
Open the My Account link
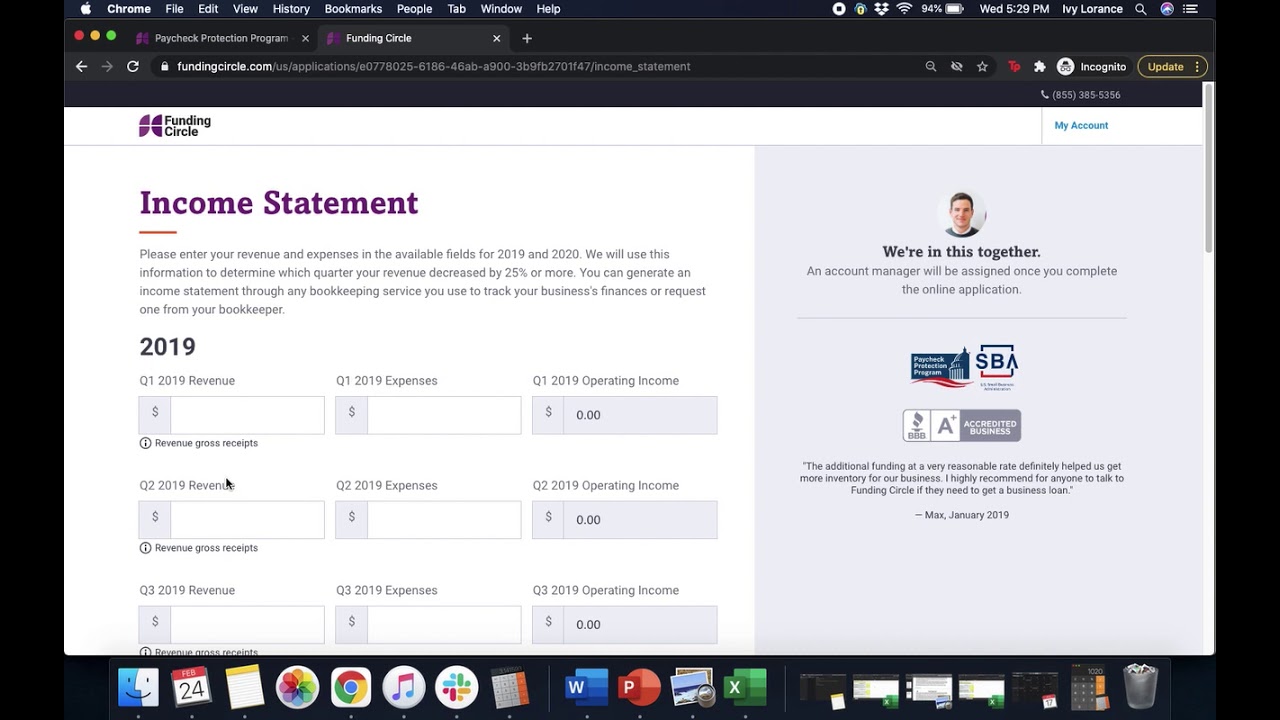point(1081,126)
